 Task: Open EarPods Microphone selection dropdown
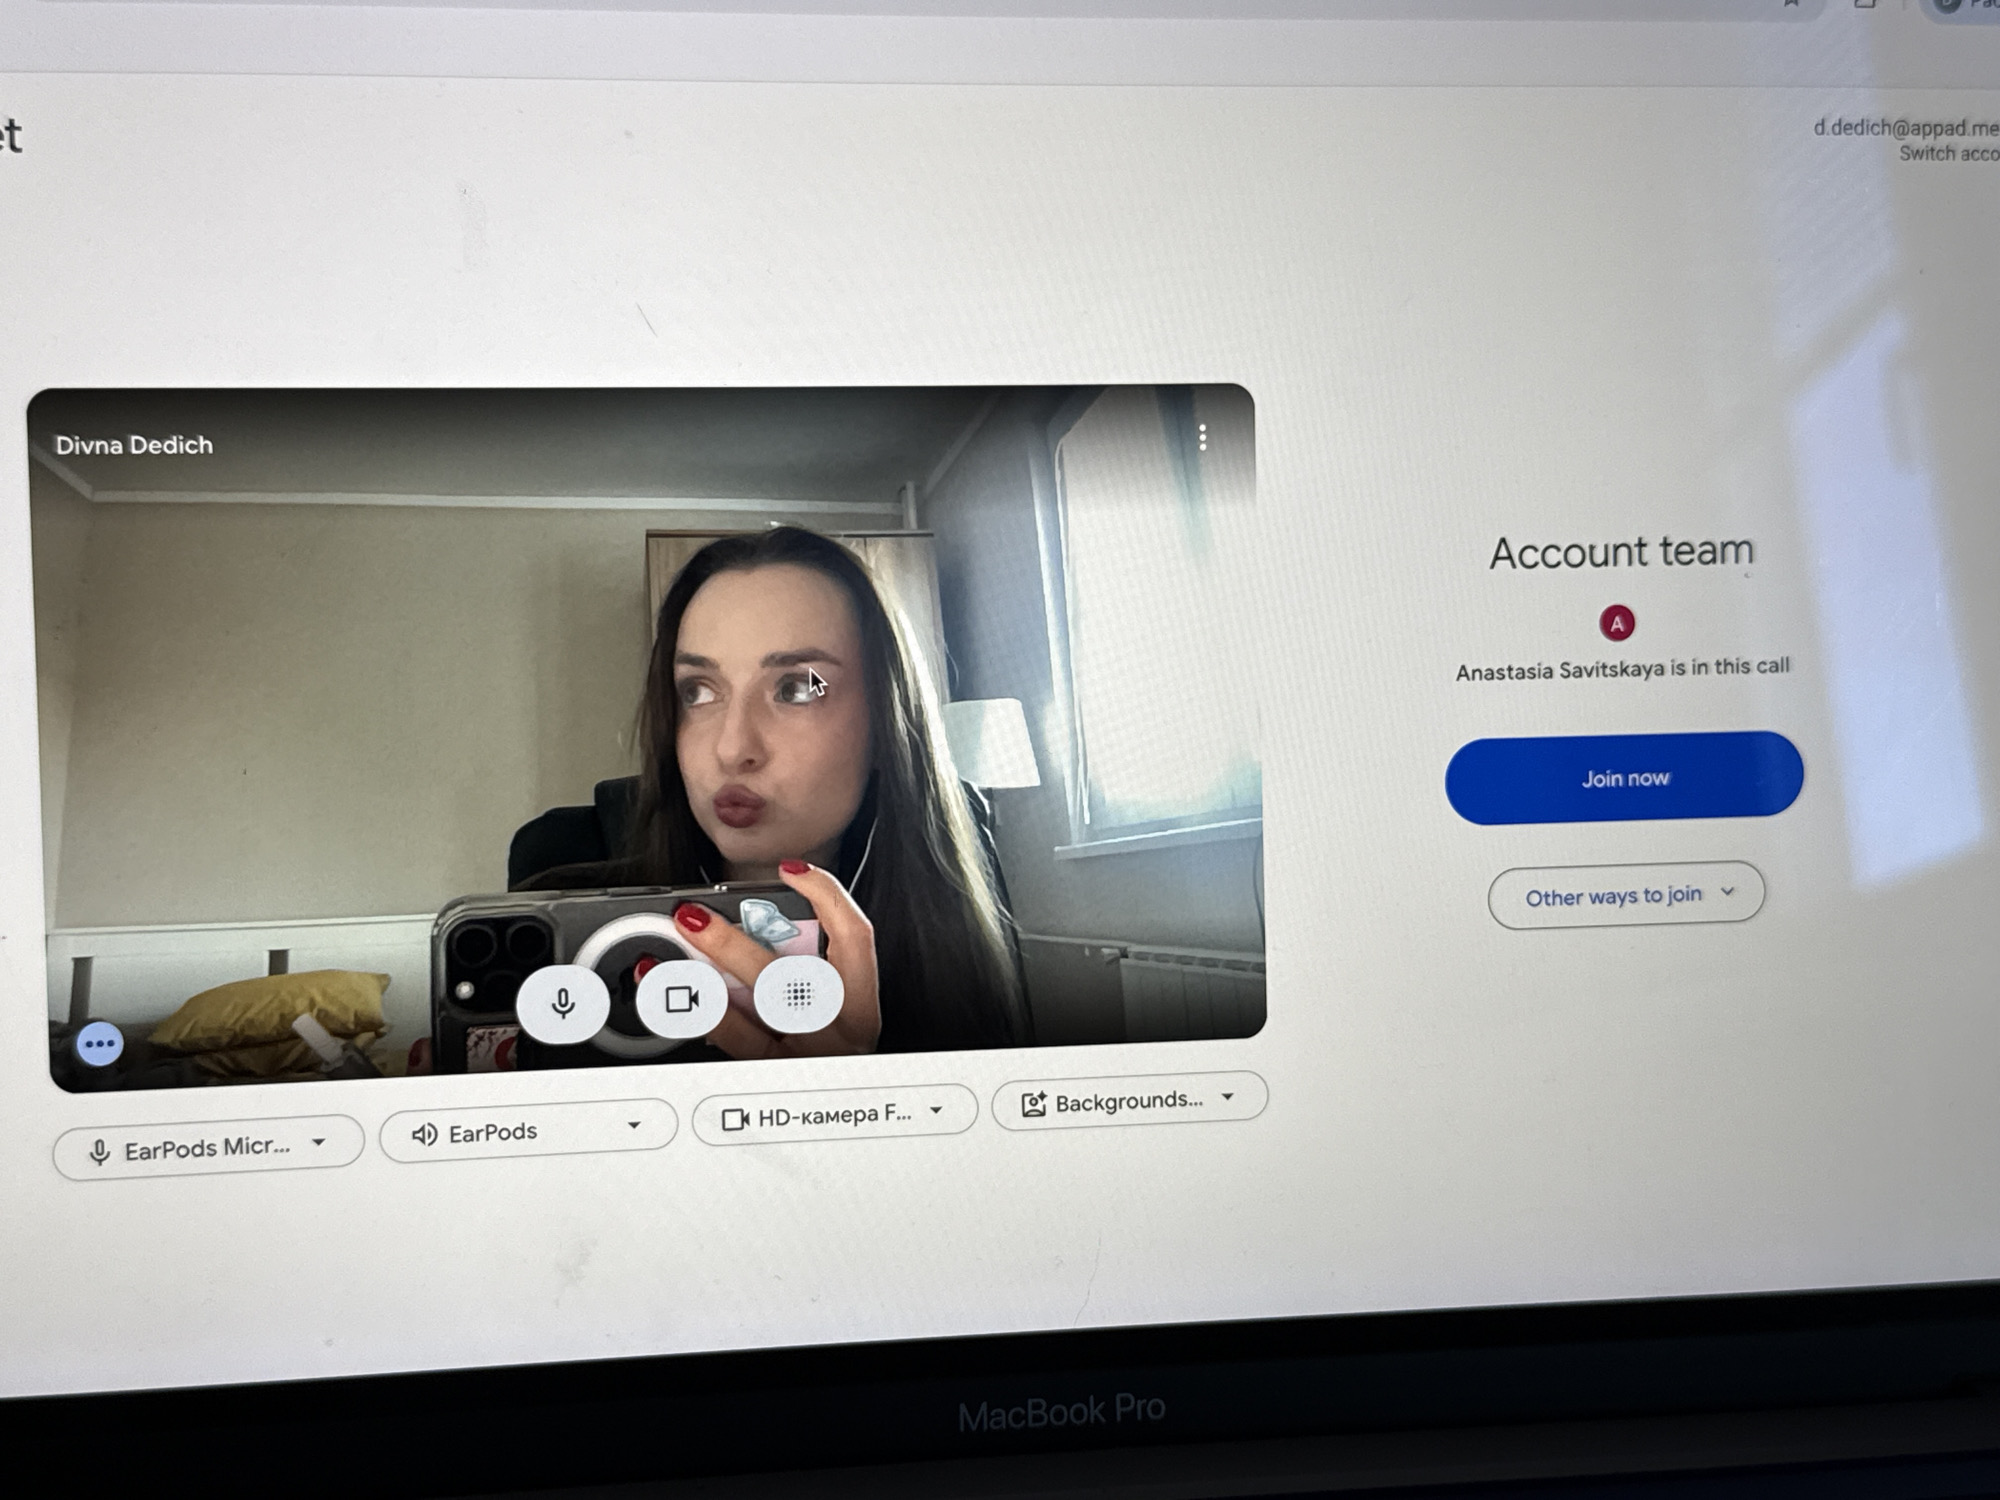[x=208, y=1148]
